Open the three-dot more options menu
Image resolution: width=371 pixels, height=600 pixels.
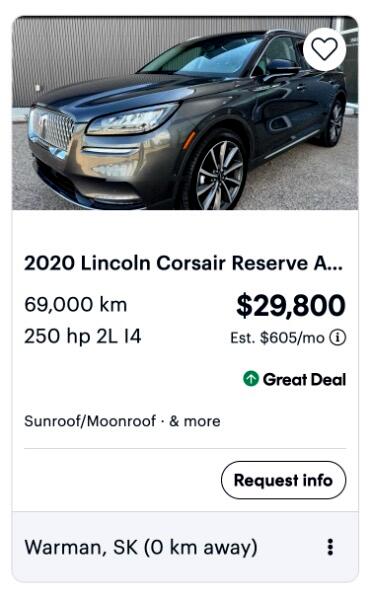click(330, 547)
